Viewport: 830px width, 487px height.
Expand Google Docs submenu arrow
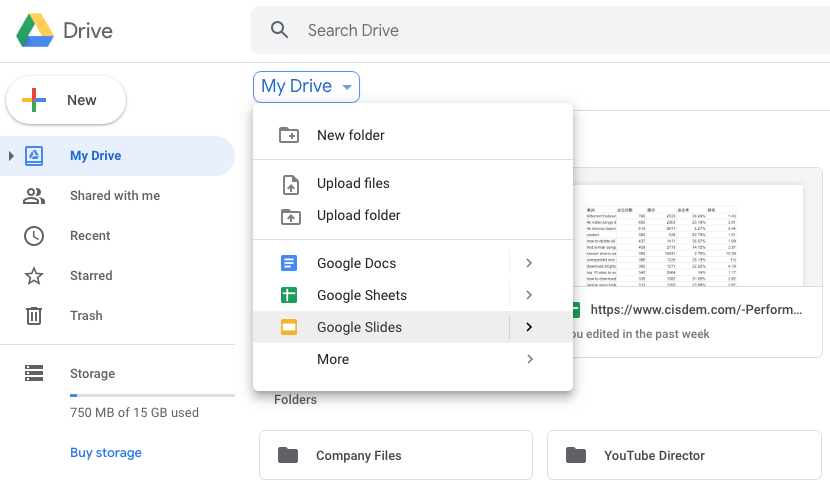[x=529, y=263]
